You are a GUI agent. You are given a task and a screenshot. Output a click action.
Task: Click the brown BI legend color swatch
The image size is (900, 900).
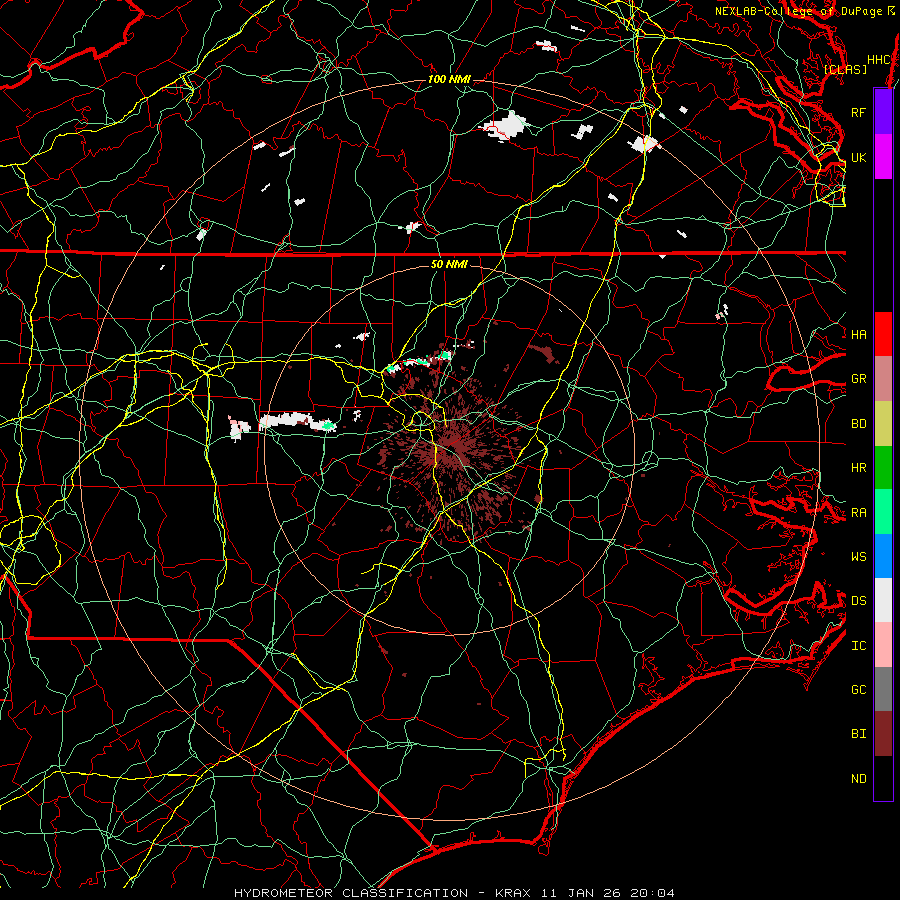click(x=883, y=734)
